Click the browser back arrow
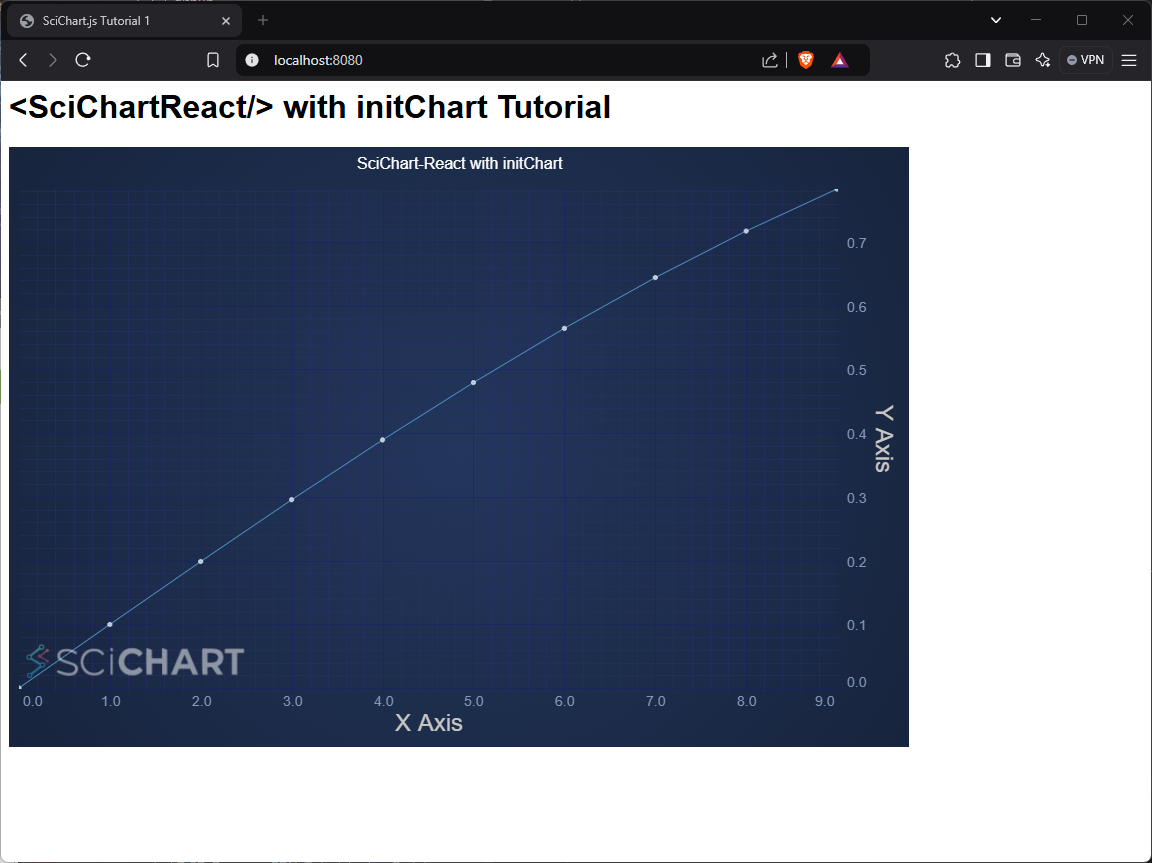1152x863 pixels. (x=23, y=60)
